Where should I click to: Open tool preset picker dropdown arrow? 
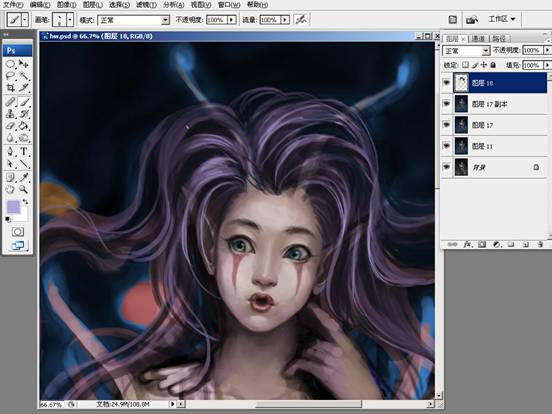25,20
